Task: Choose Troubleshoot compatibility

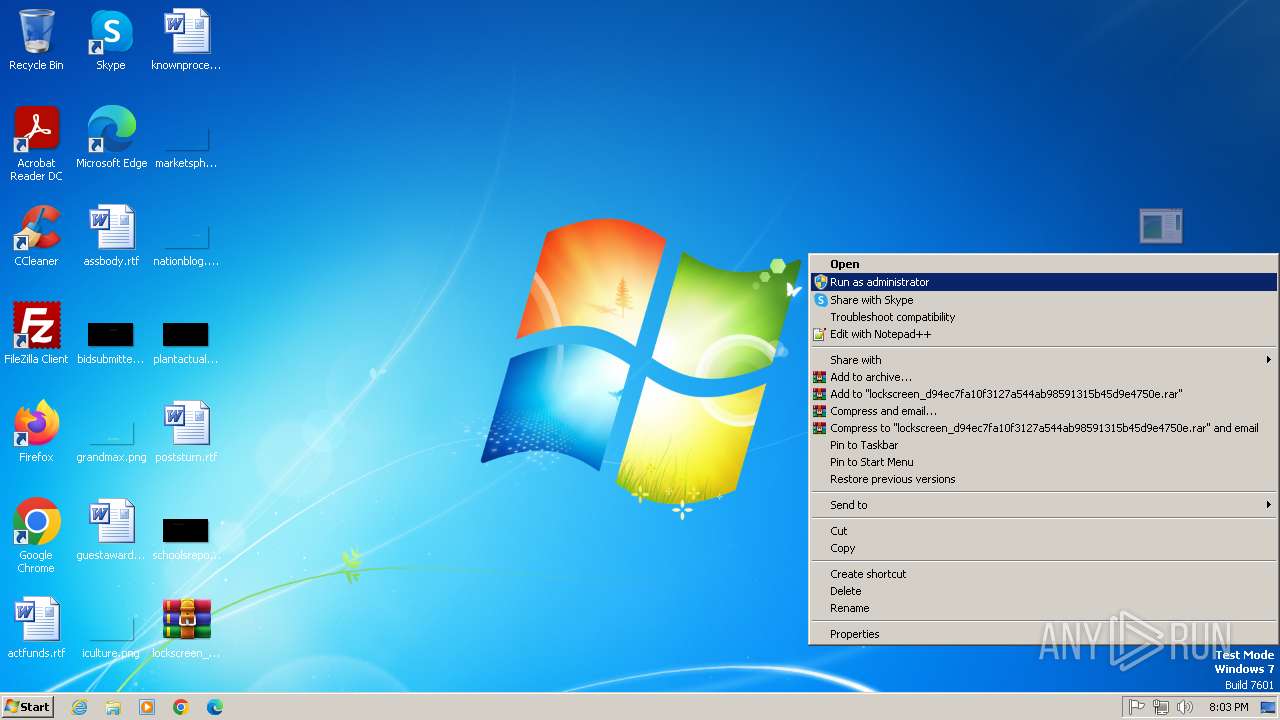Action: 1043,317
